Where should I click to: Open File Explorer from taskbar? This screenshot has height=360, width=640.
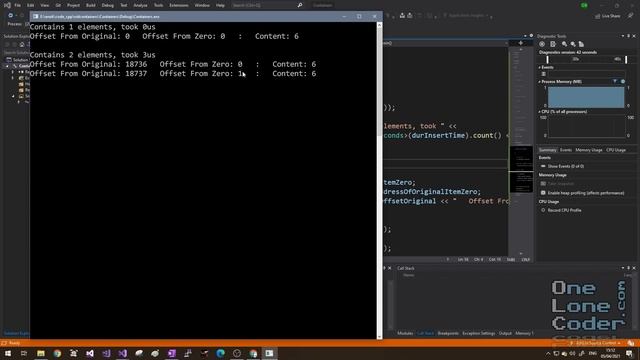tap(41, 353)
